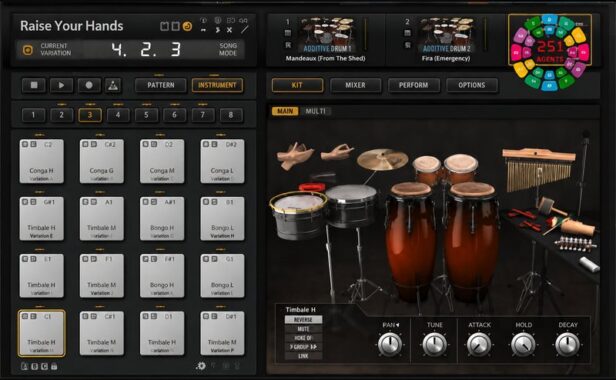Toggle the Current Variation indicator button
The width and height of the screenshot is (616, 380).
[x=28, y=50]
